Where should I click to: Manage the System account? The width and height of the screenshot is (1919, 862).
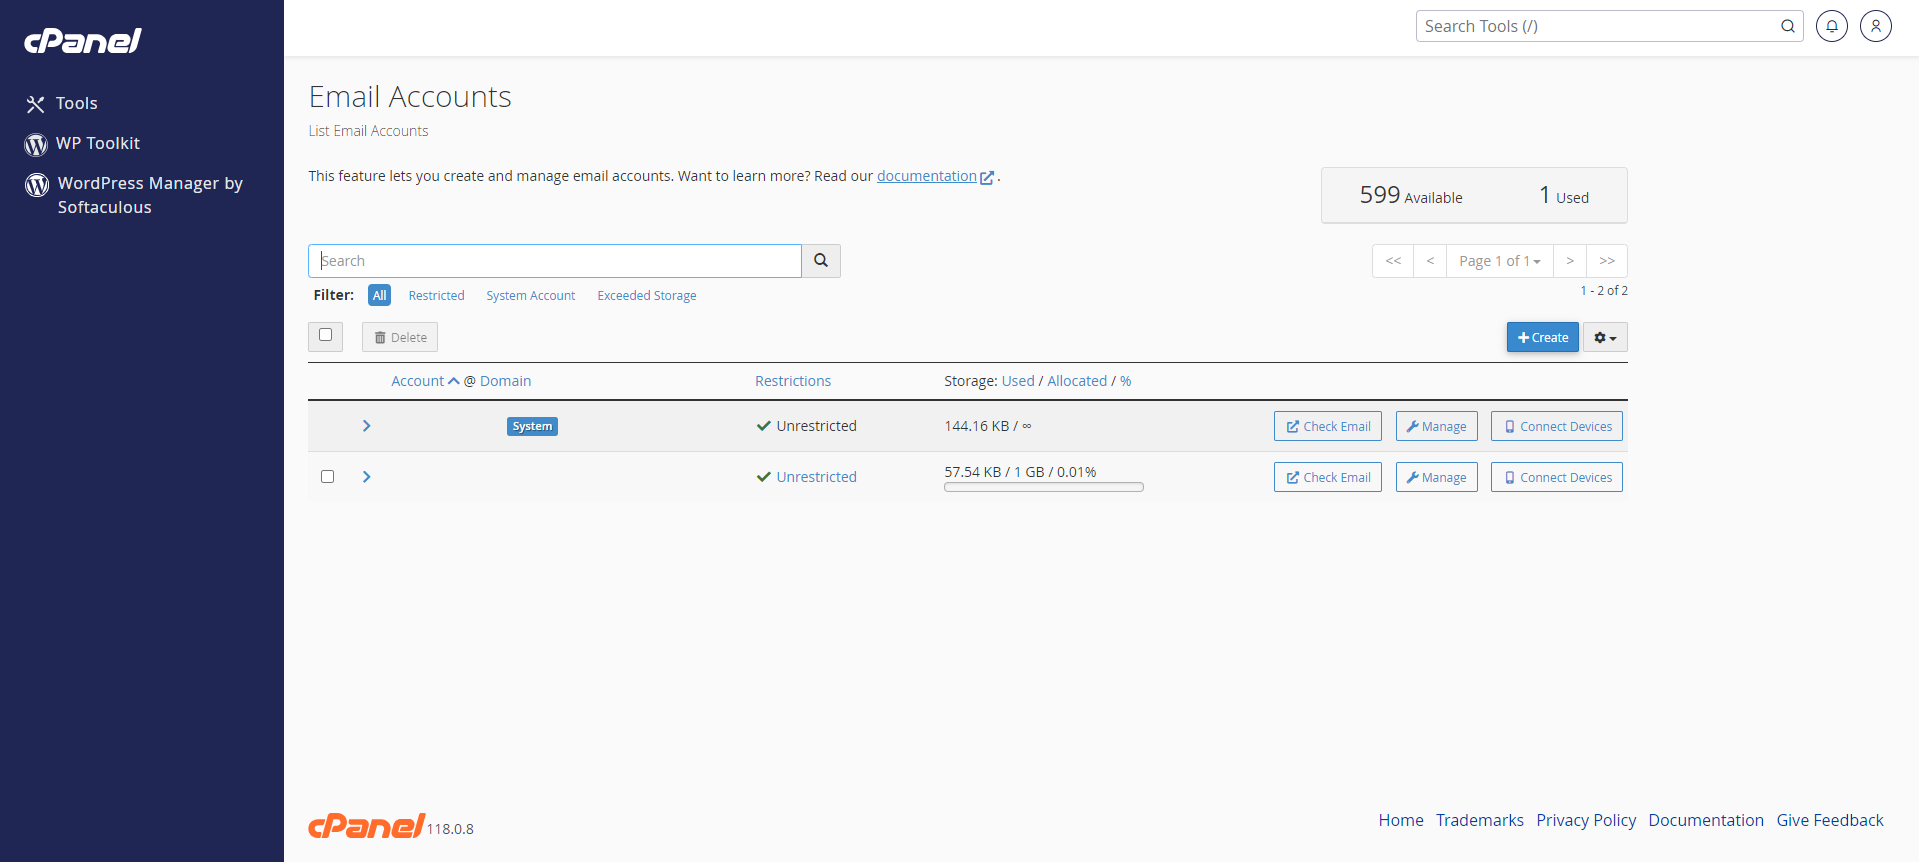point(1436,426)
